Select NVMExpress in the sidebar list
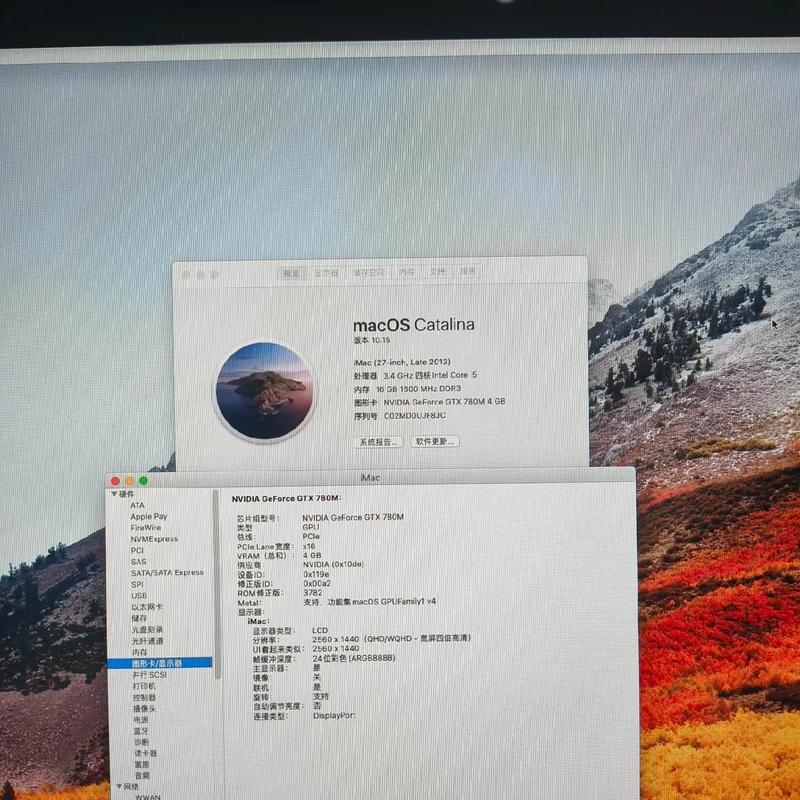The image size is (800, 800). point(153,539)
